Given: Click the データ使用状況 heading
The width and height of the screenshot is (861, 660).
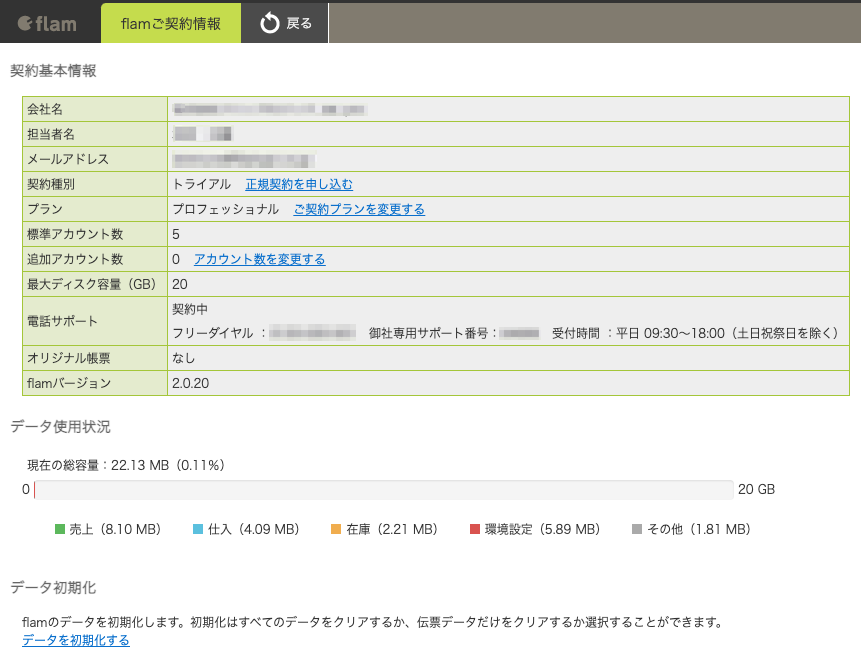Looking at the screenshot, I should tap(60, 427).
